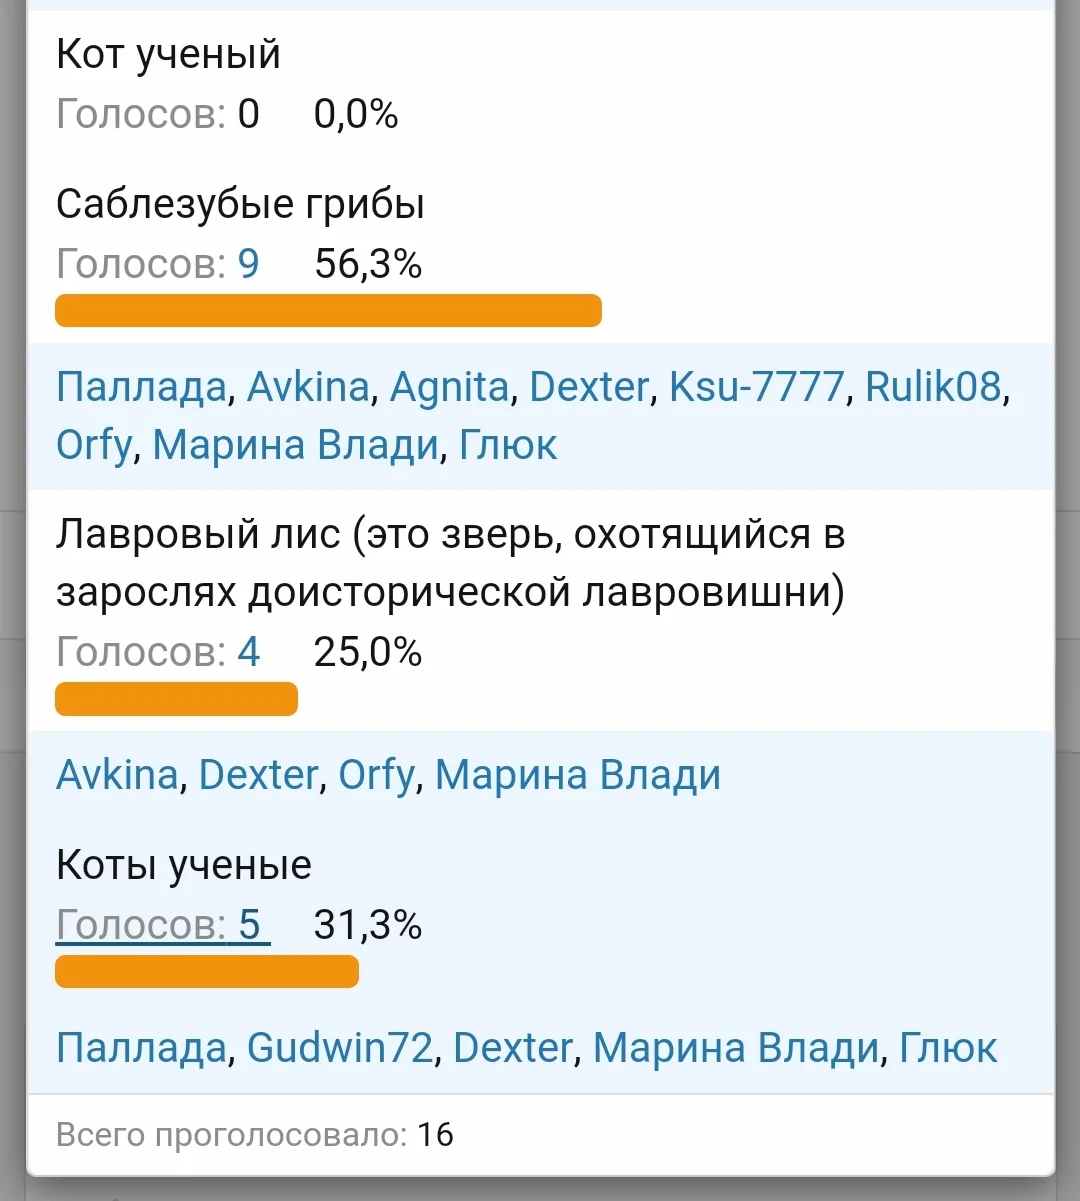Viewport: 1080px width, 1201px height.
Task: Open Orfy from the Саблезубые грибы voters
Action: (x=93, y=445)
